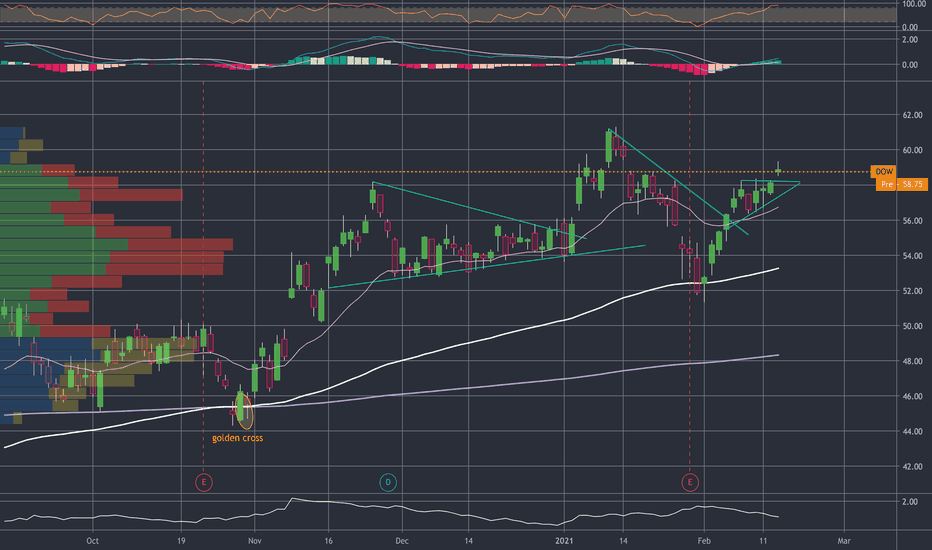Click the 'golden cross' text annotation
Viewport: 932px width, 550px height.
click(x=237, y=438)
